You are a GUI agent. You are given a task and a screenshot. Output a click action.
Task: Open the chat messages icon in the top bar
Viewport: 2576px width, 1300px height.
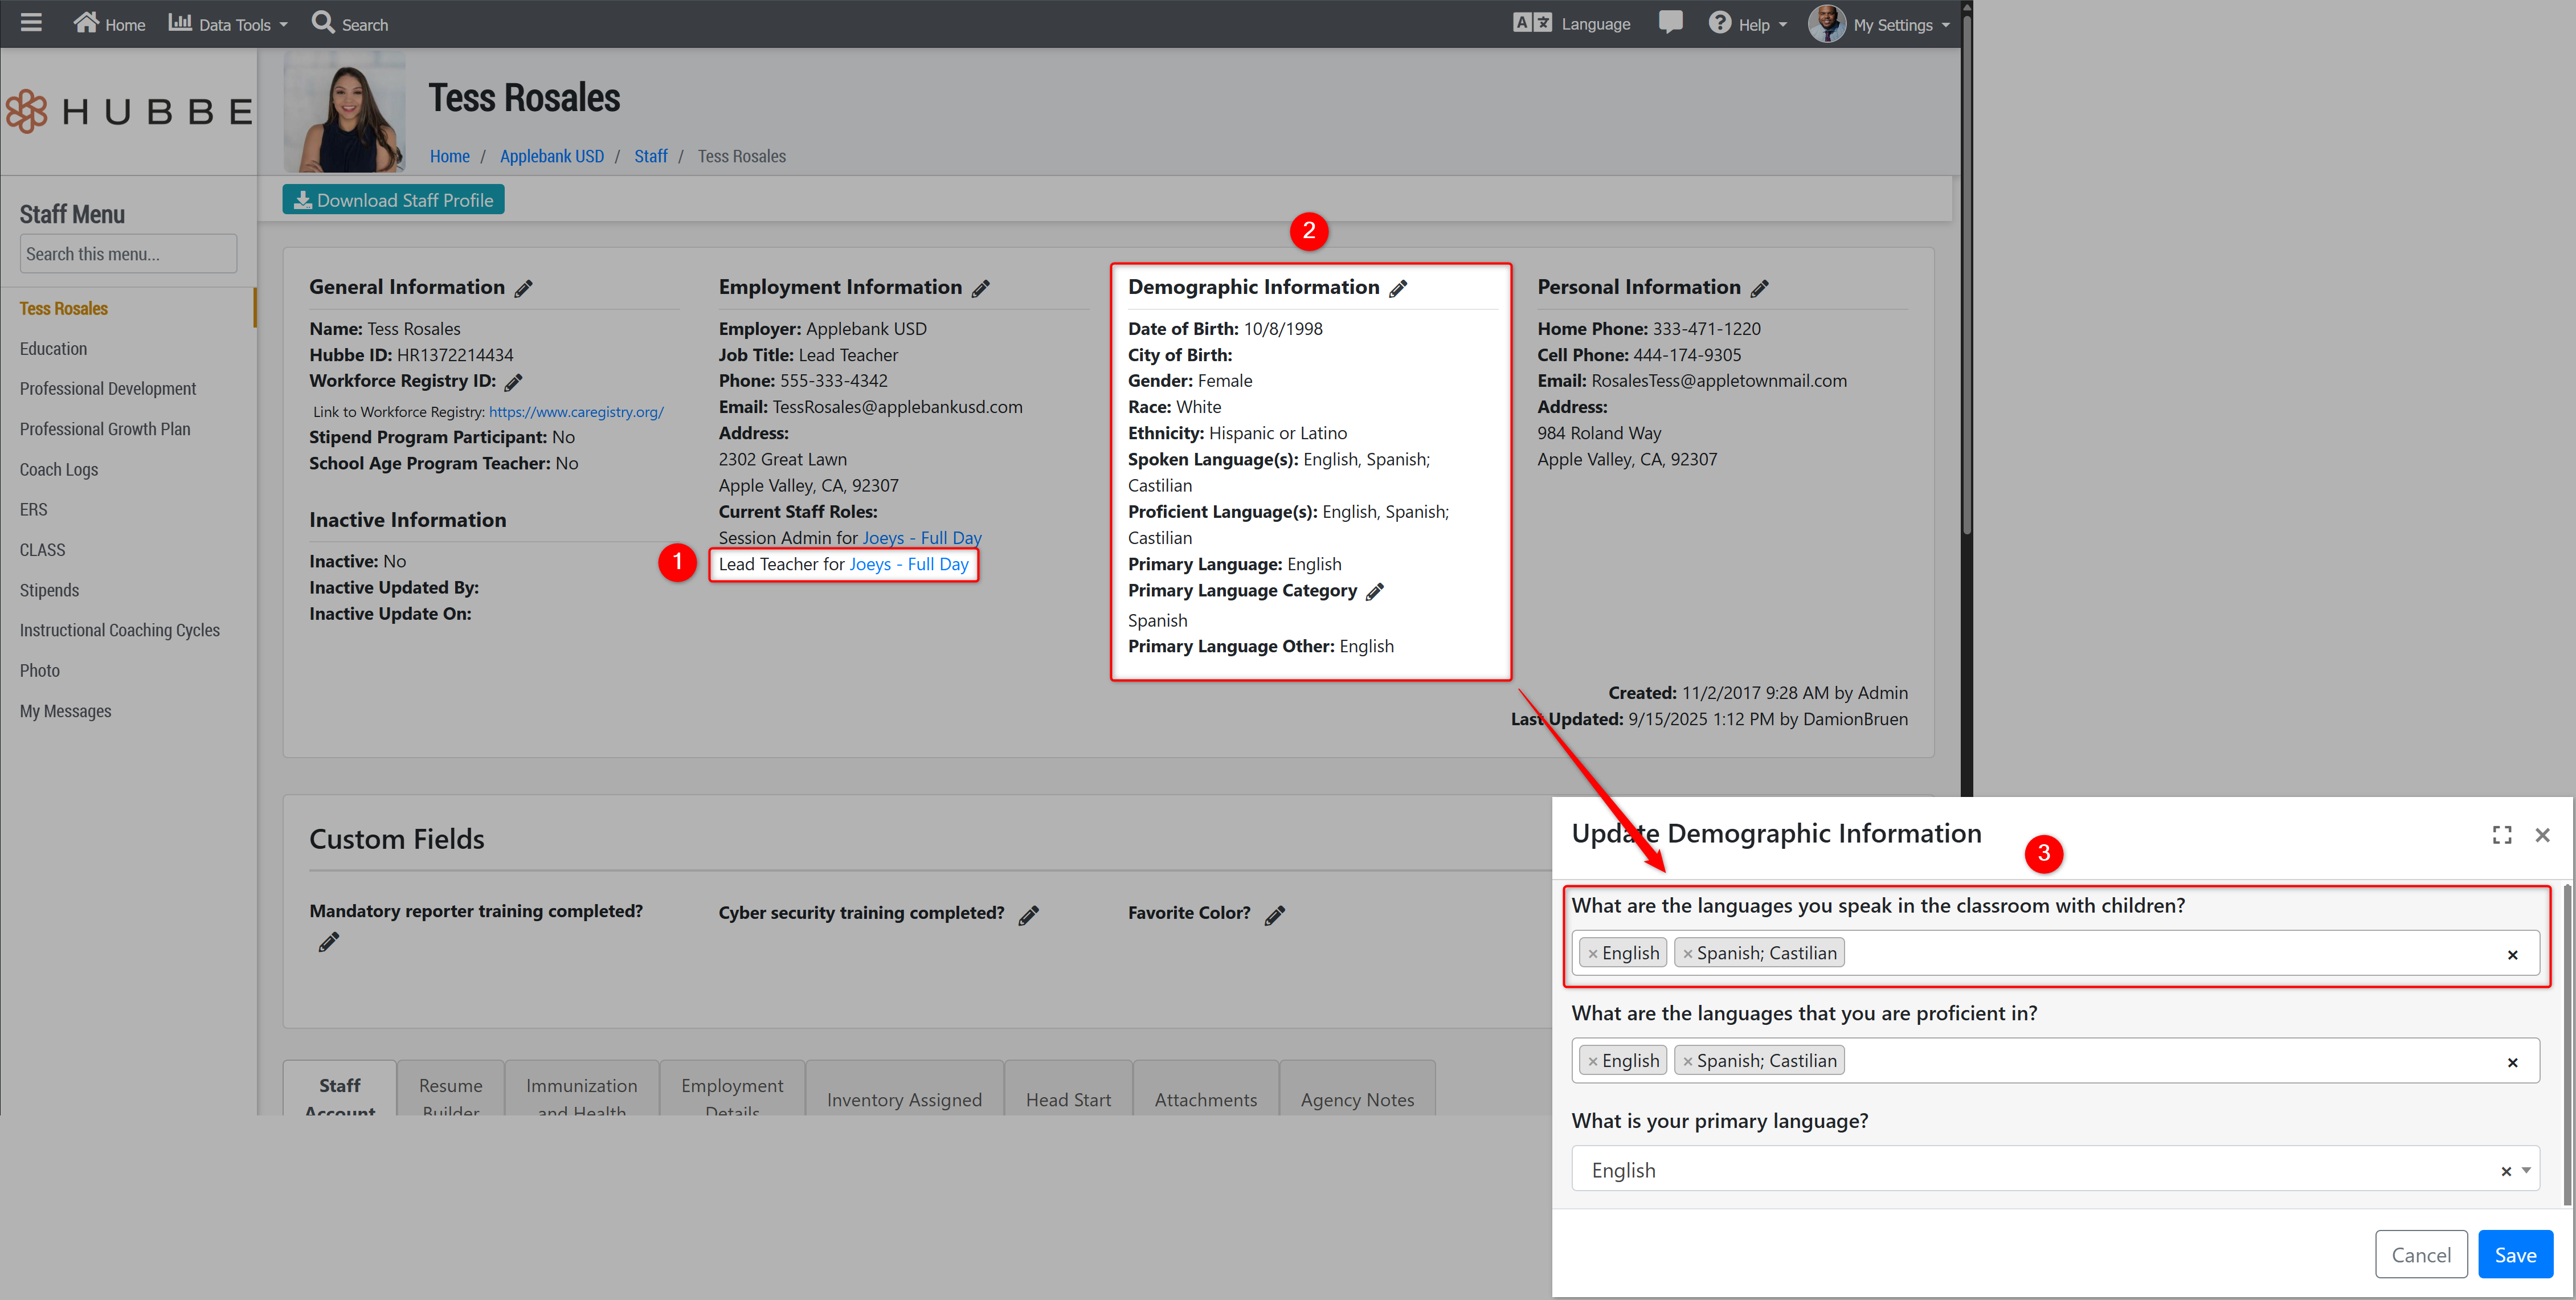tap(1670, 22)
